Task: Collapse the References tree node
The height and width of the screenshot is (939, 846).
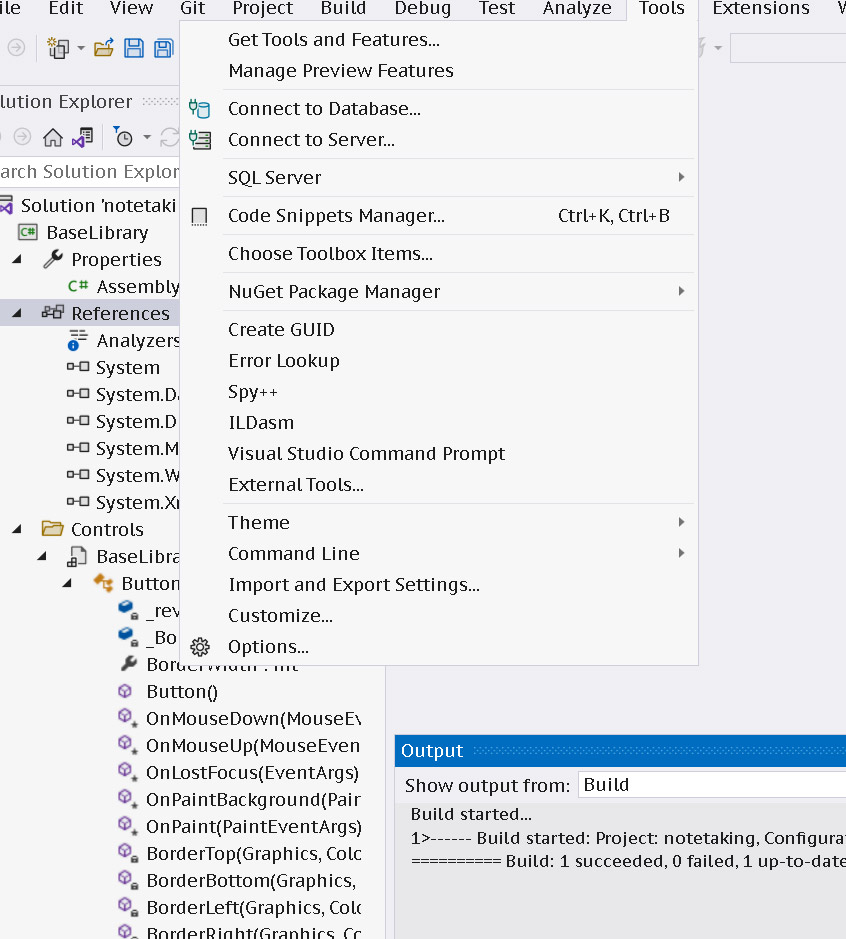Action: coord(17,313)
